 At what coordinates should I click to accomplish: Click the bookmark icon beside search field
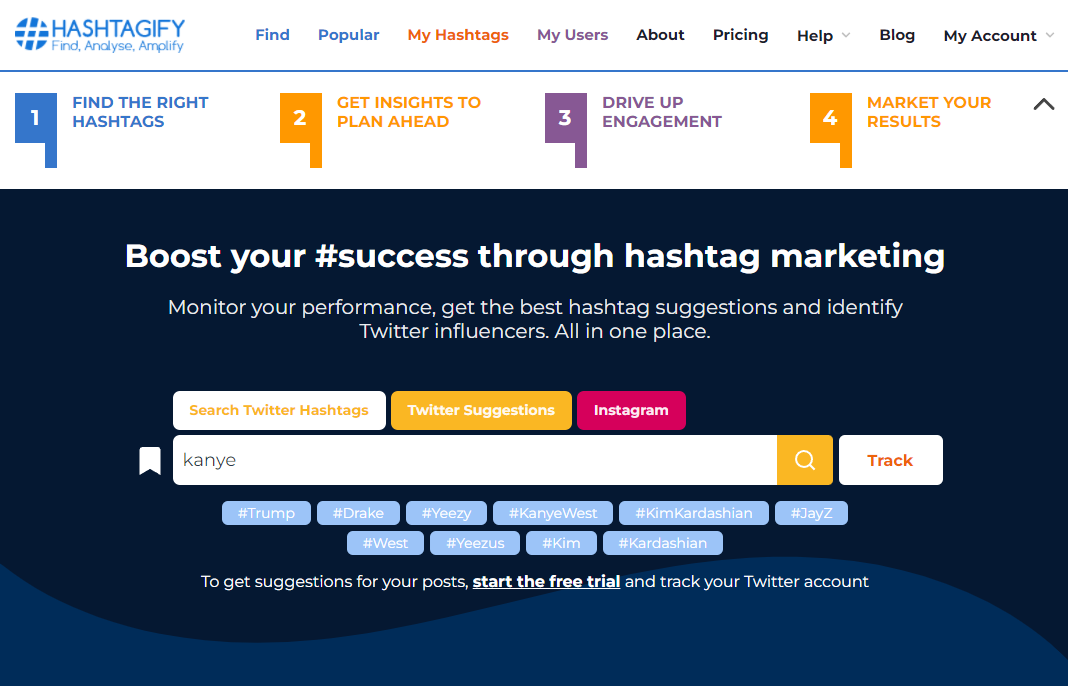(150, 461)
